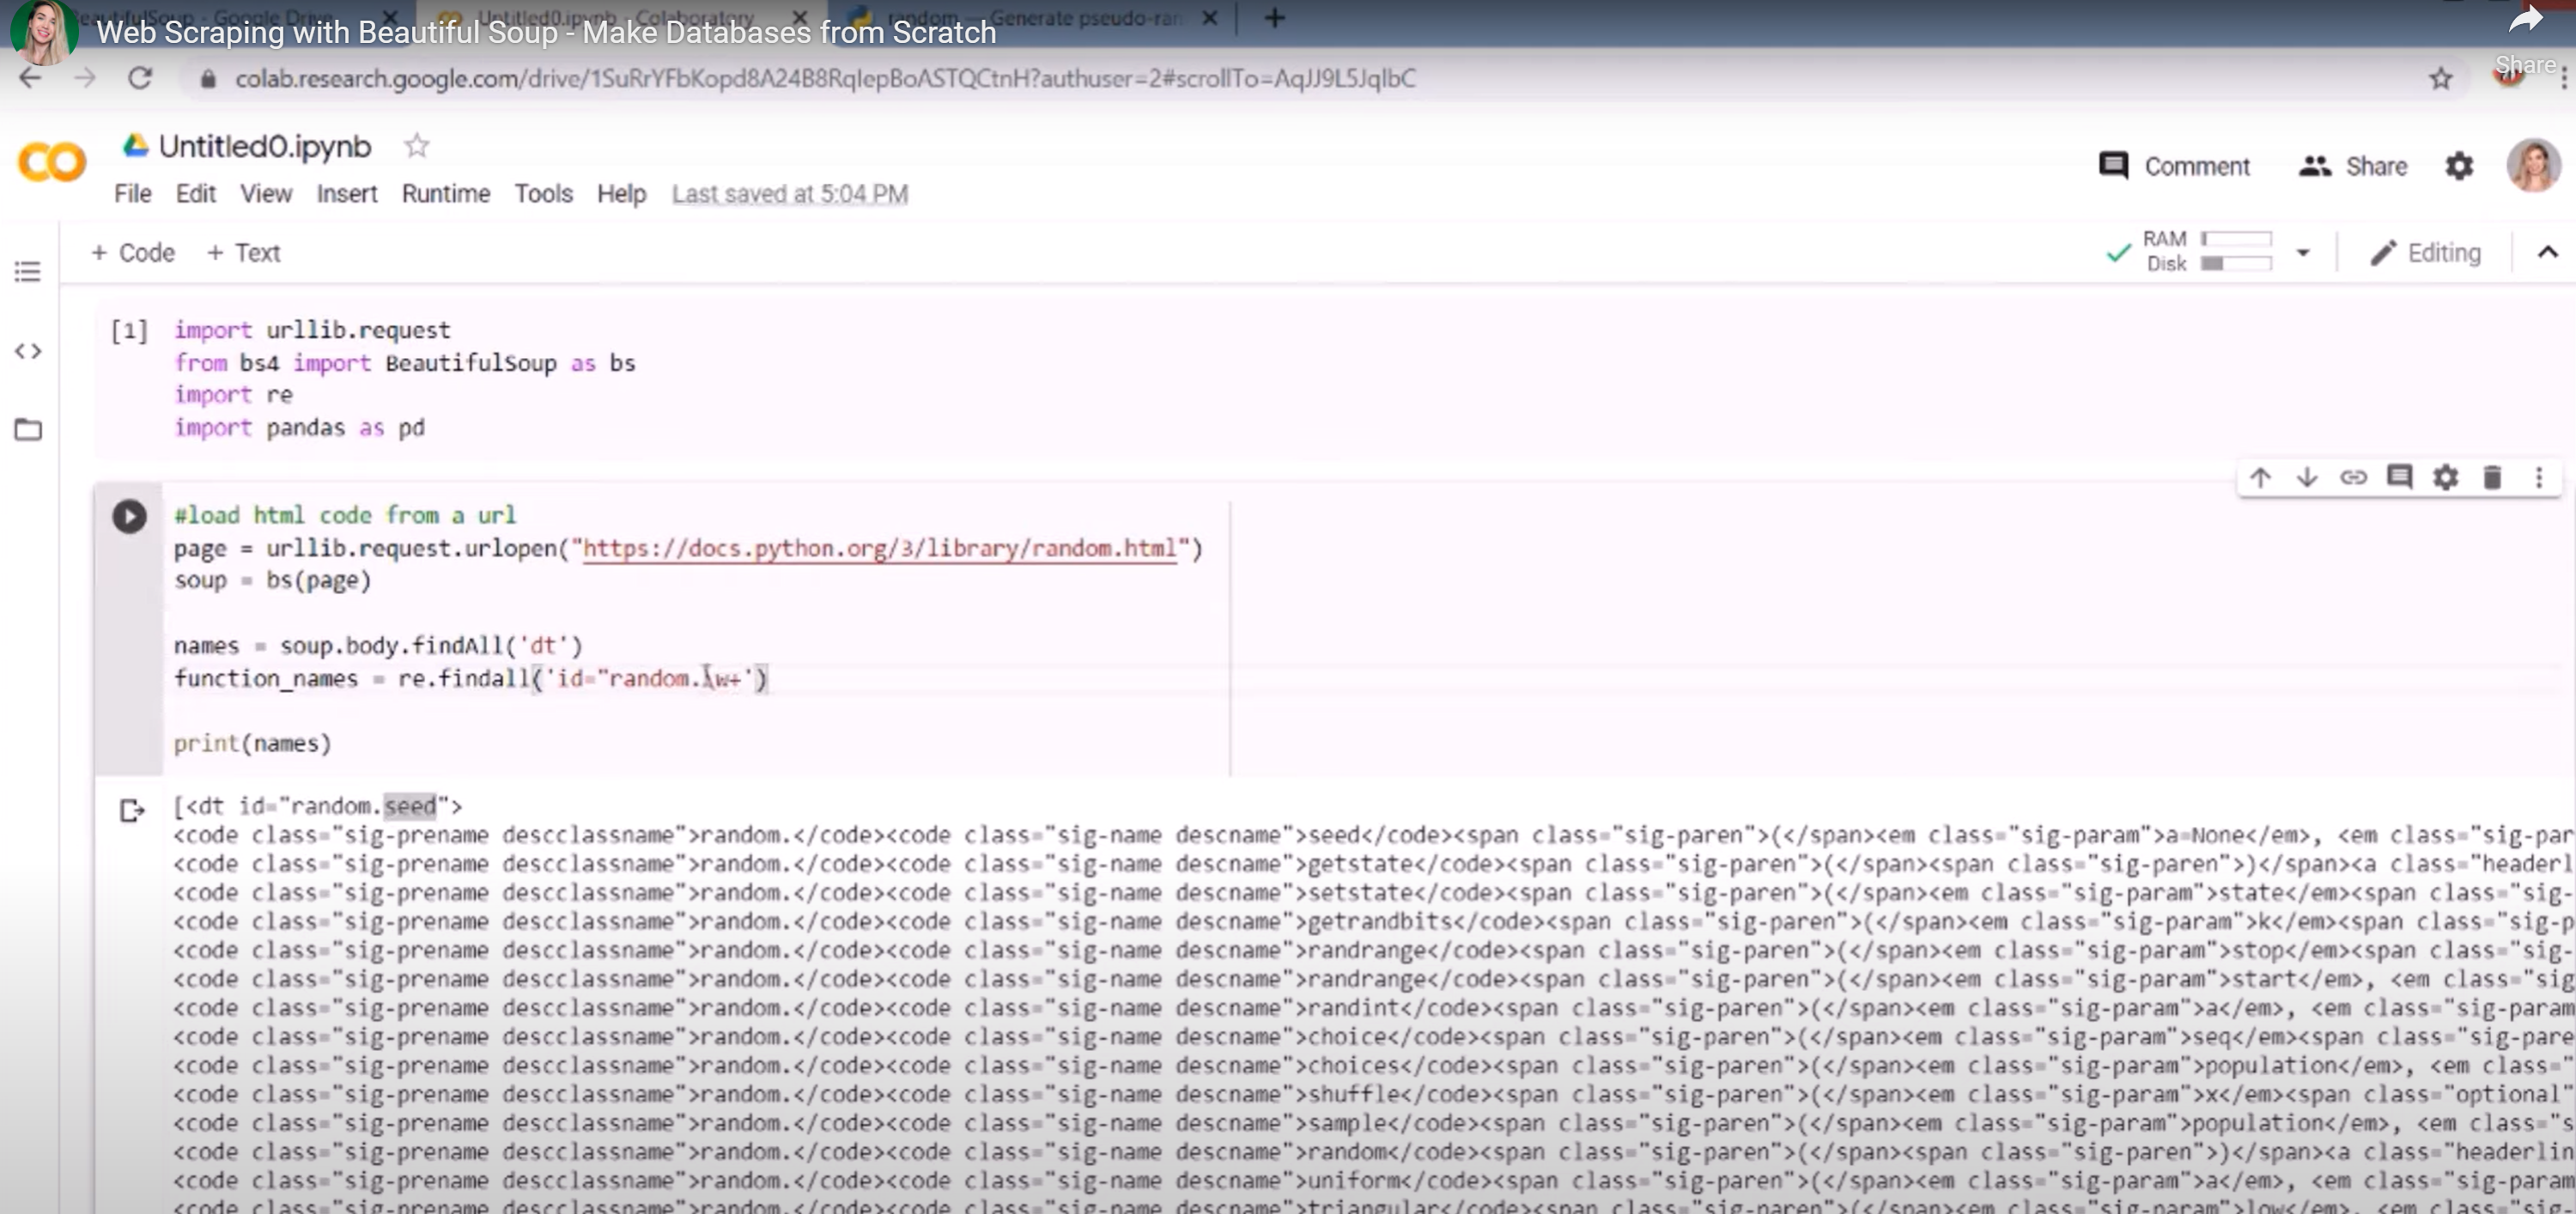Click the browser address bar URL
Screen dimensions: 2576x1214
pos(825,78)
